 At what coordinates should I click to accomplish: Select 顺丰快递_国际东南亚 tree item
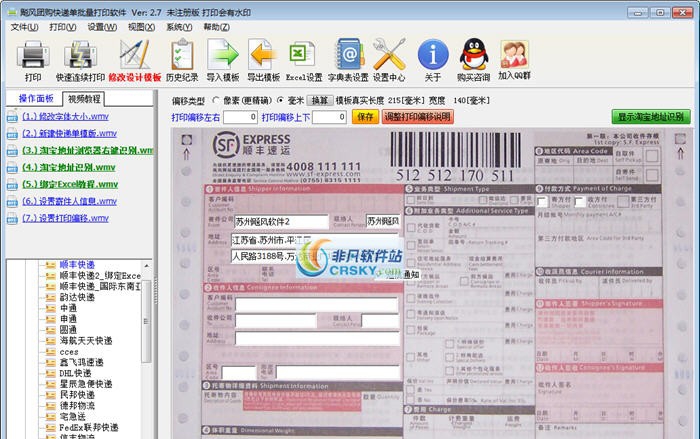tap(100, 286)
